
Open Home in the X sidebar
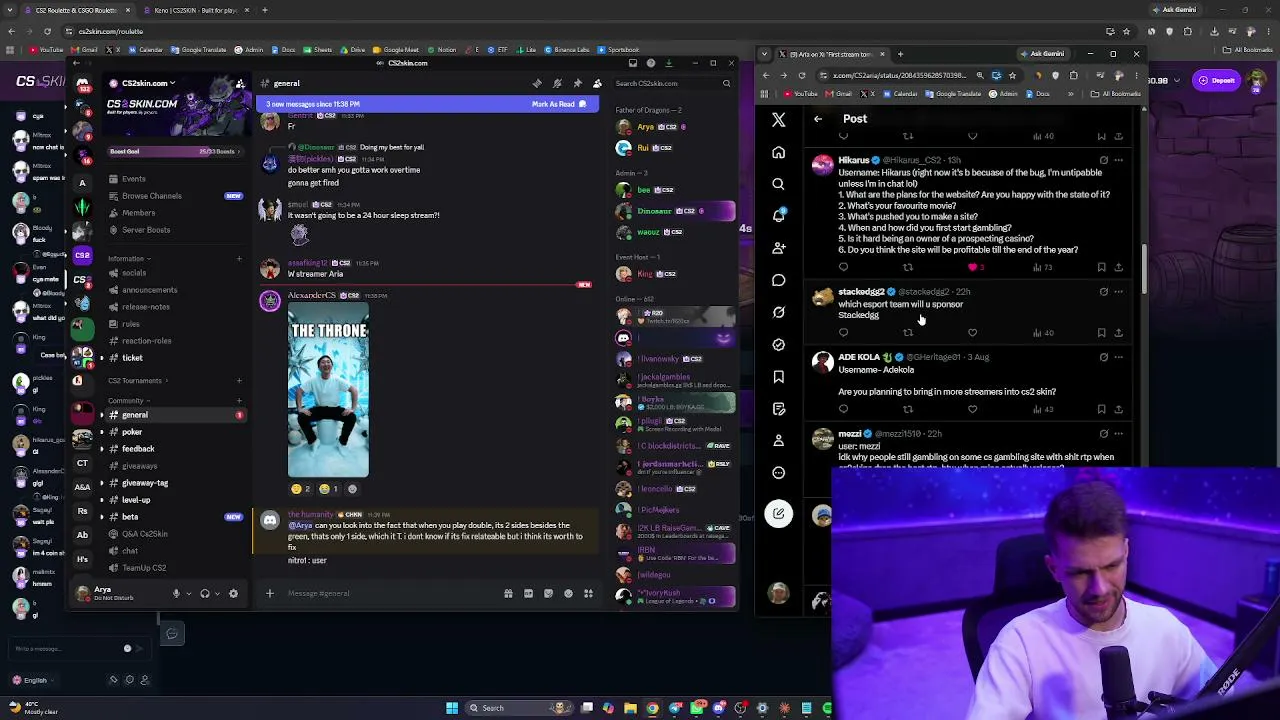(778, 152)
